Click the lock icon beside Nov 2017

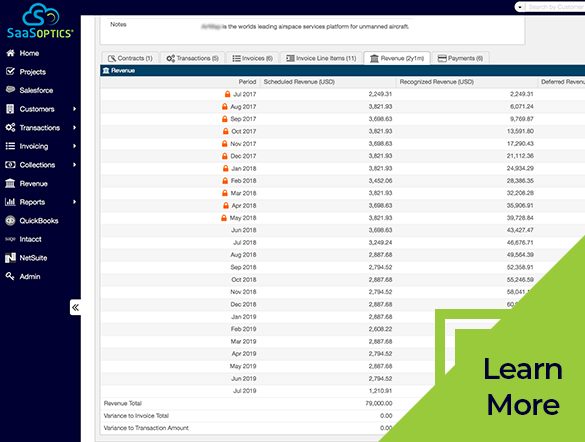pyautogui.click(x=225, y=144)
